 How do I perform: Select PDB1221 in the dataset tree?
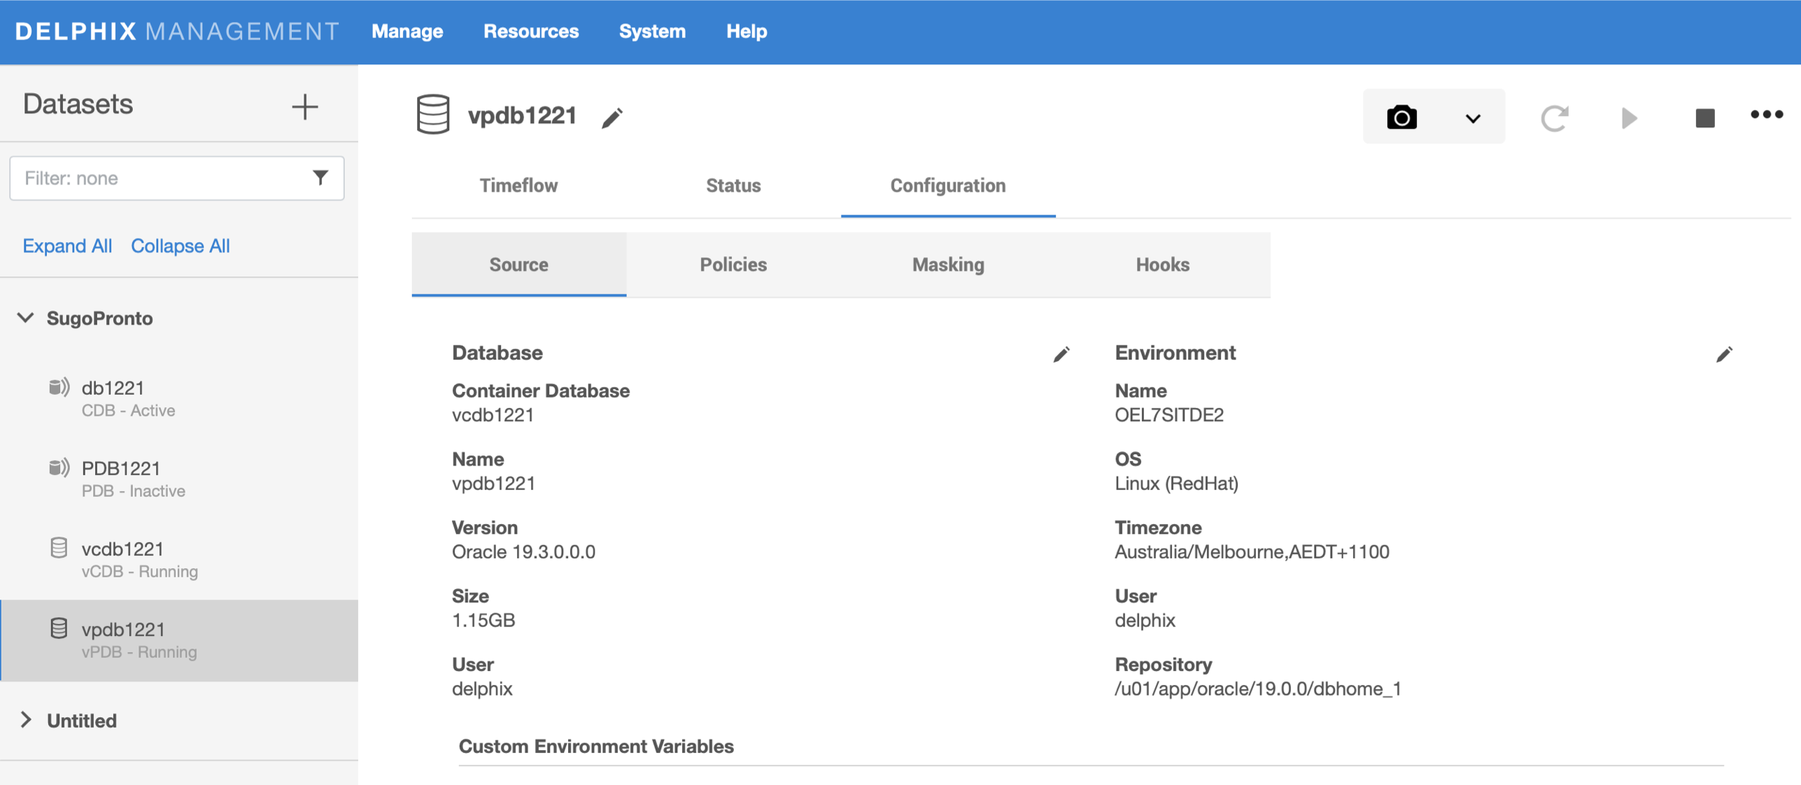coord(180,479)
